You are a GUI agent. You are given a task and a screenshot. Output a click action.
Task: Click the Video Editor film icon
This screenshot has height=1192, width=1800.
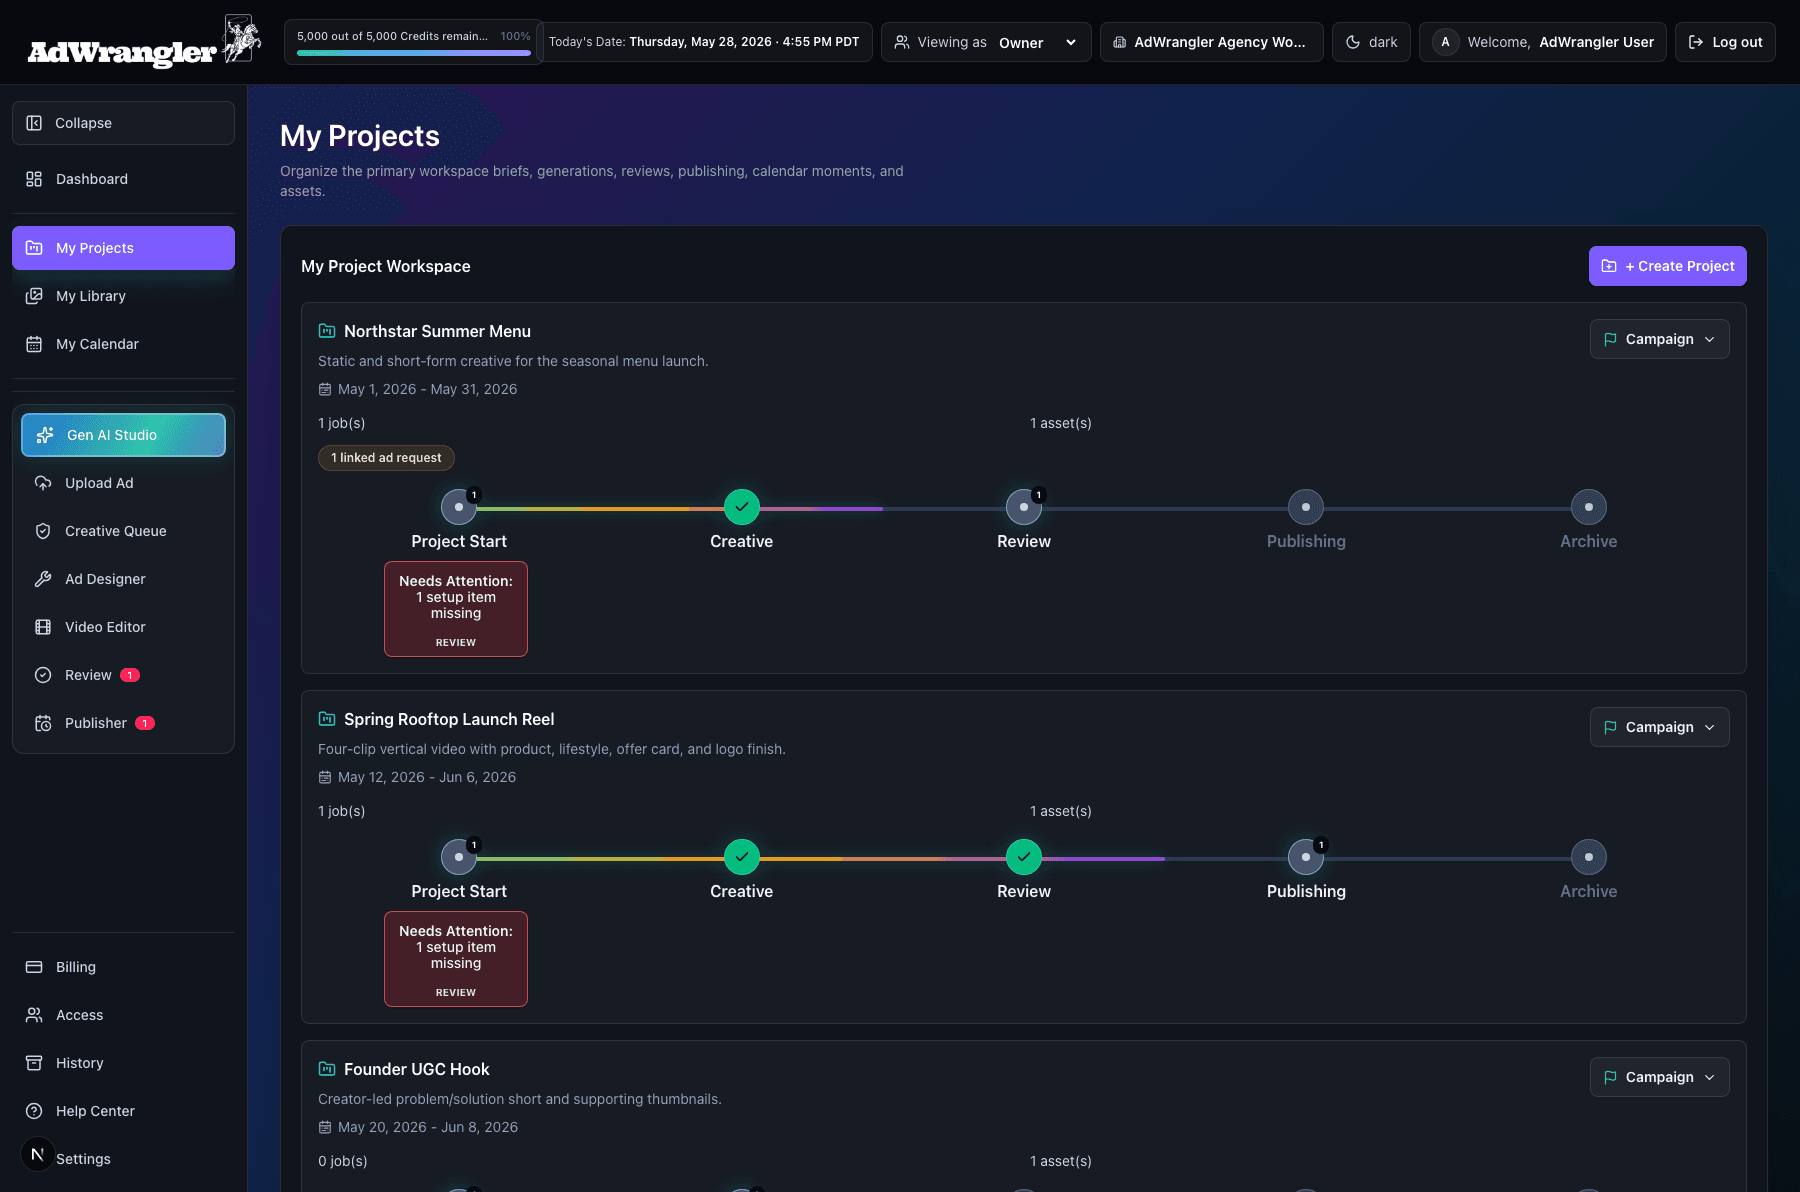43,627
